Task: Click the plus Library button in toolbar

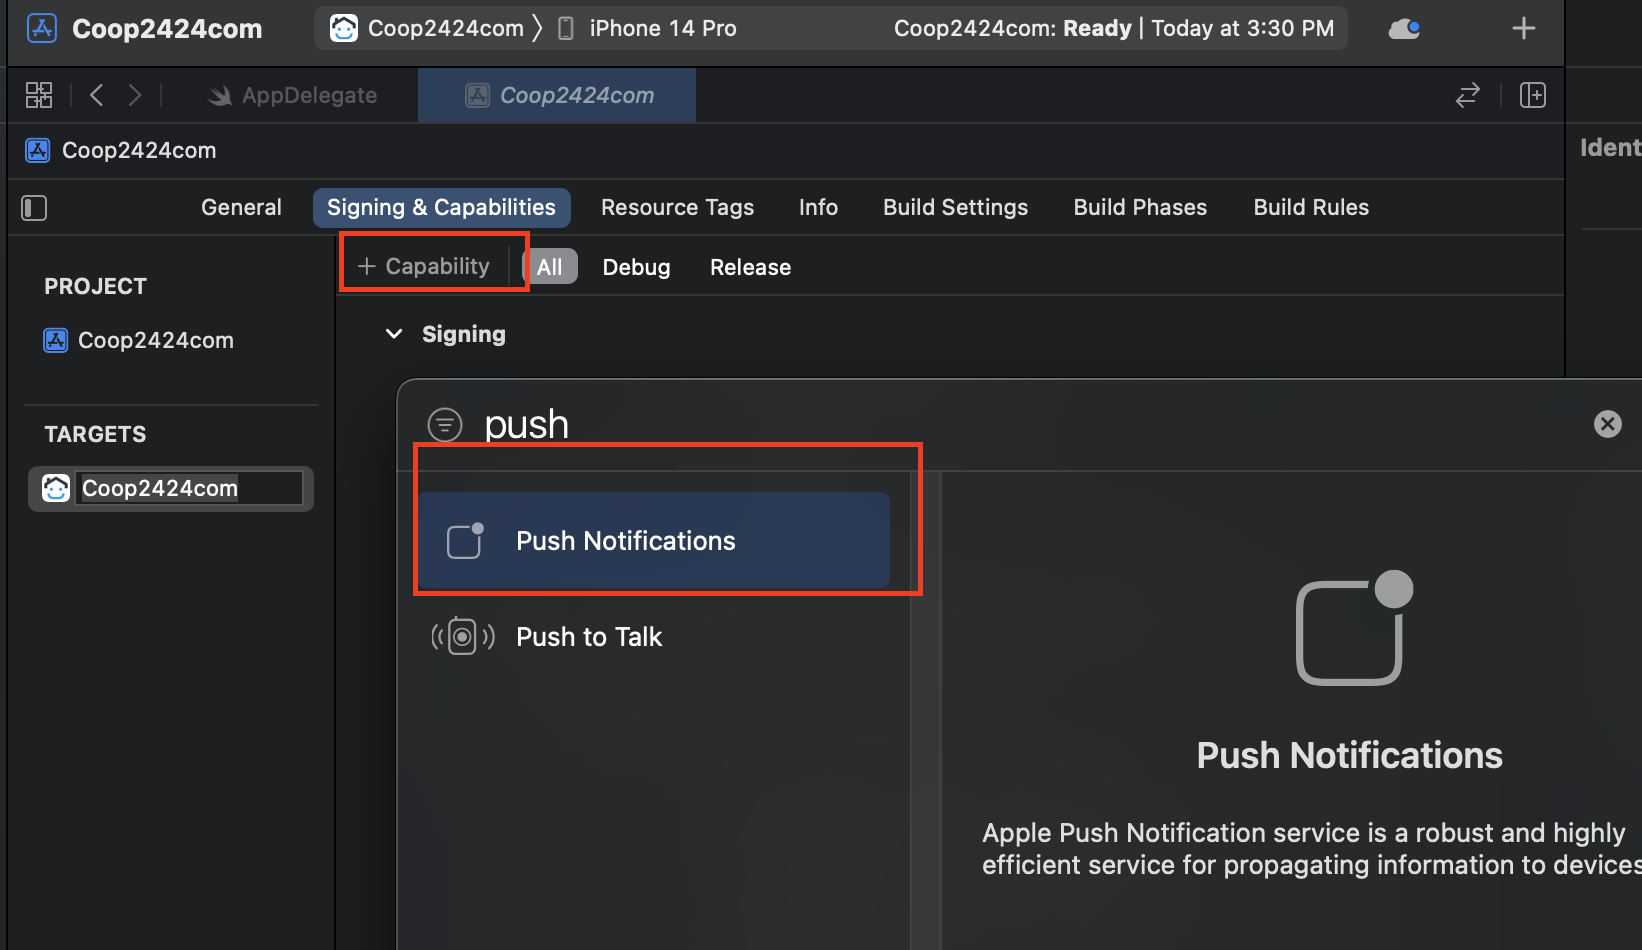Action: [x=1523, y=28]
